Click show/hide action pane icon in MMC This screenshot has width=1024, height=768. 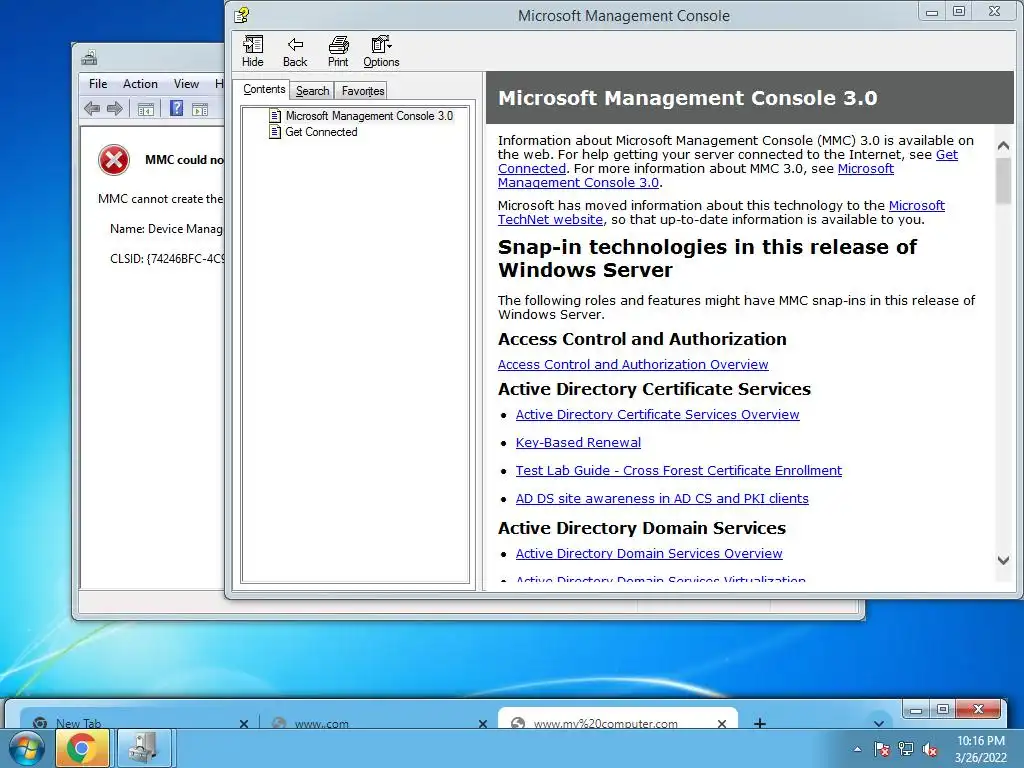200,109
